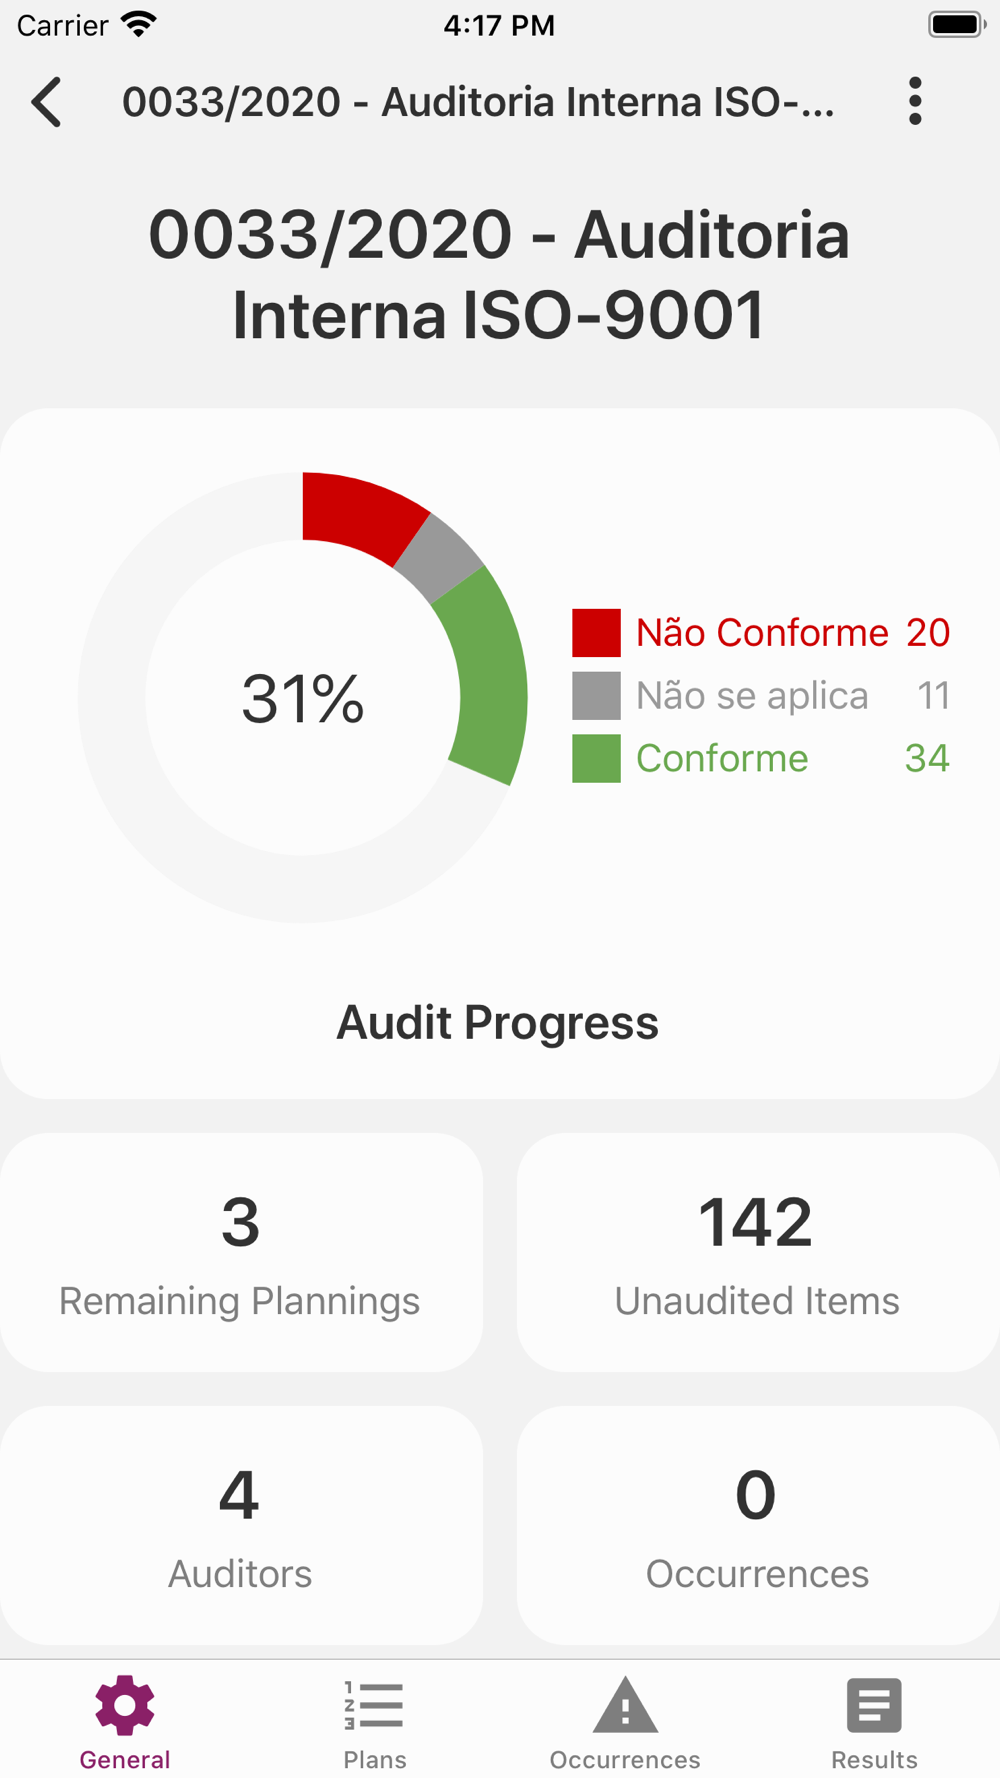Open the Results document icon

click(x=874, y=1705)
